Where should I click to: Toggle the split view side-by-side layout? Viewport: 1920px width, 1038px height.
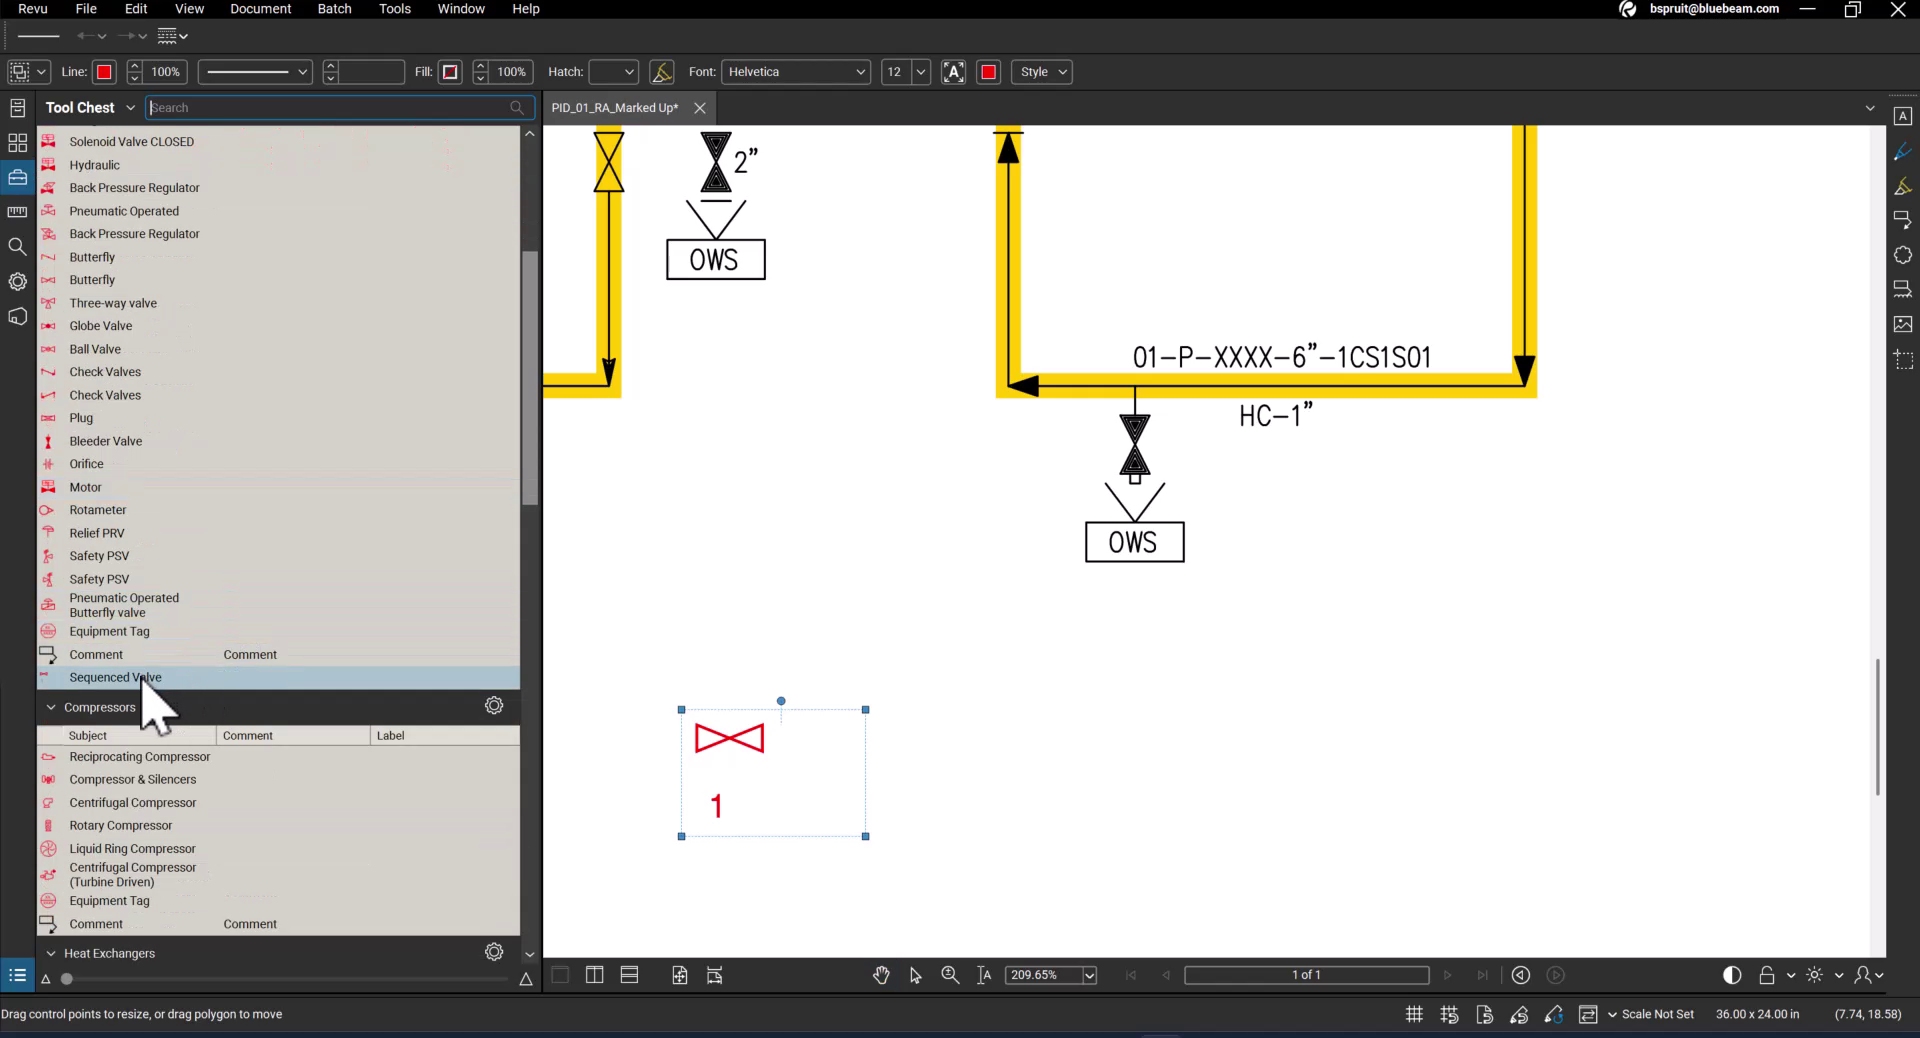coord(593,975)
